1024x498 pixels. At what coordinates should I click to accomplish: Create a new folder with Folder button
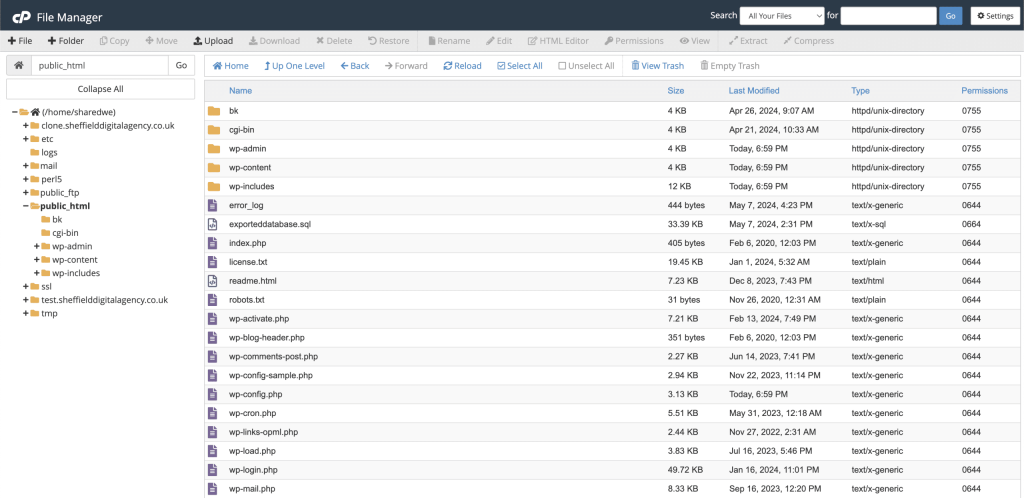[66, 40]
